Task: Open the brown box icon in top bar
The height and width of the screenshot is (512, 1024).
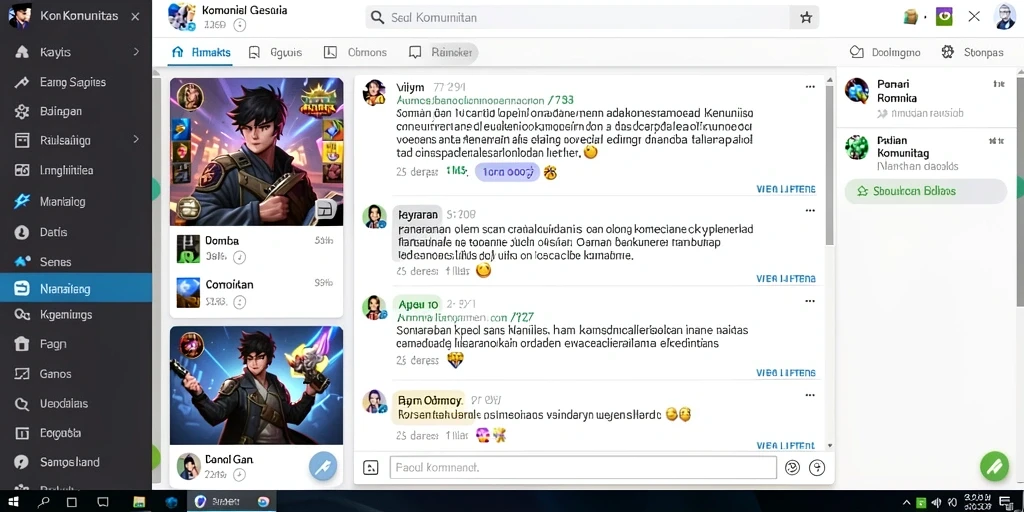Action: [911, 17]
